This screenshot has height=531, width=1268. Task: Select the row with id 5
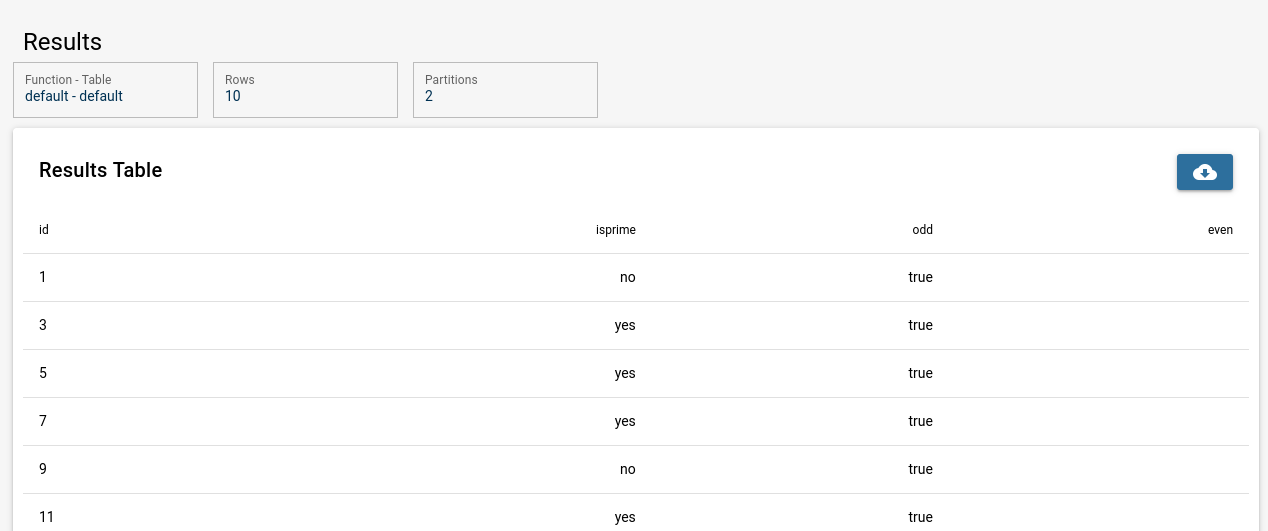pyautogui.click(x=636, y=373)
